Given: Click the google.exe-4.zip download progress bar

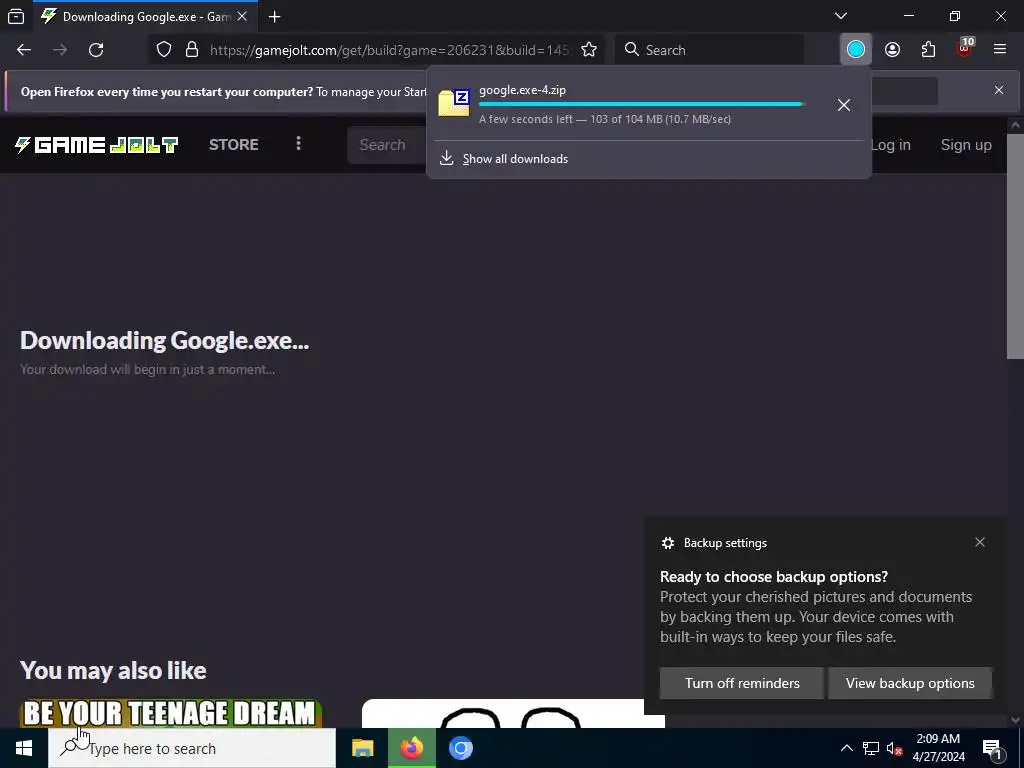Looking at the screenshot, I should coord(641,104).
